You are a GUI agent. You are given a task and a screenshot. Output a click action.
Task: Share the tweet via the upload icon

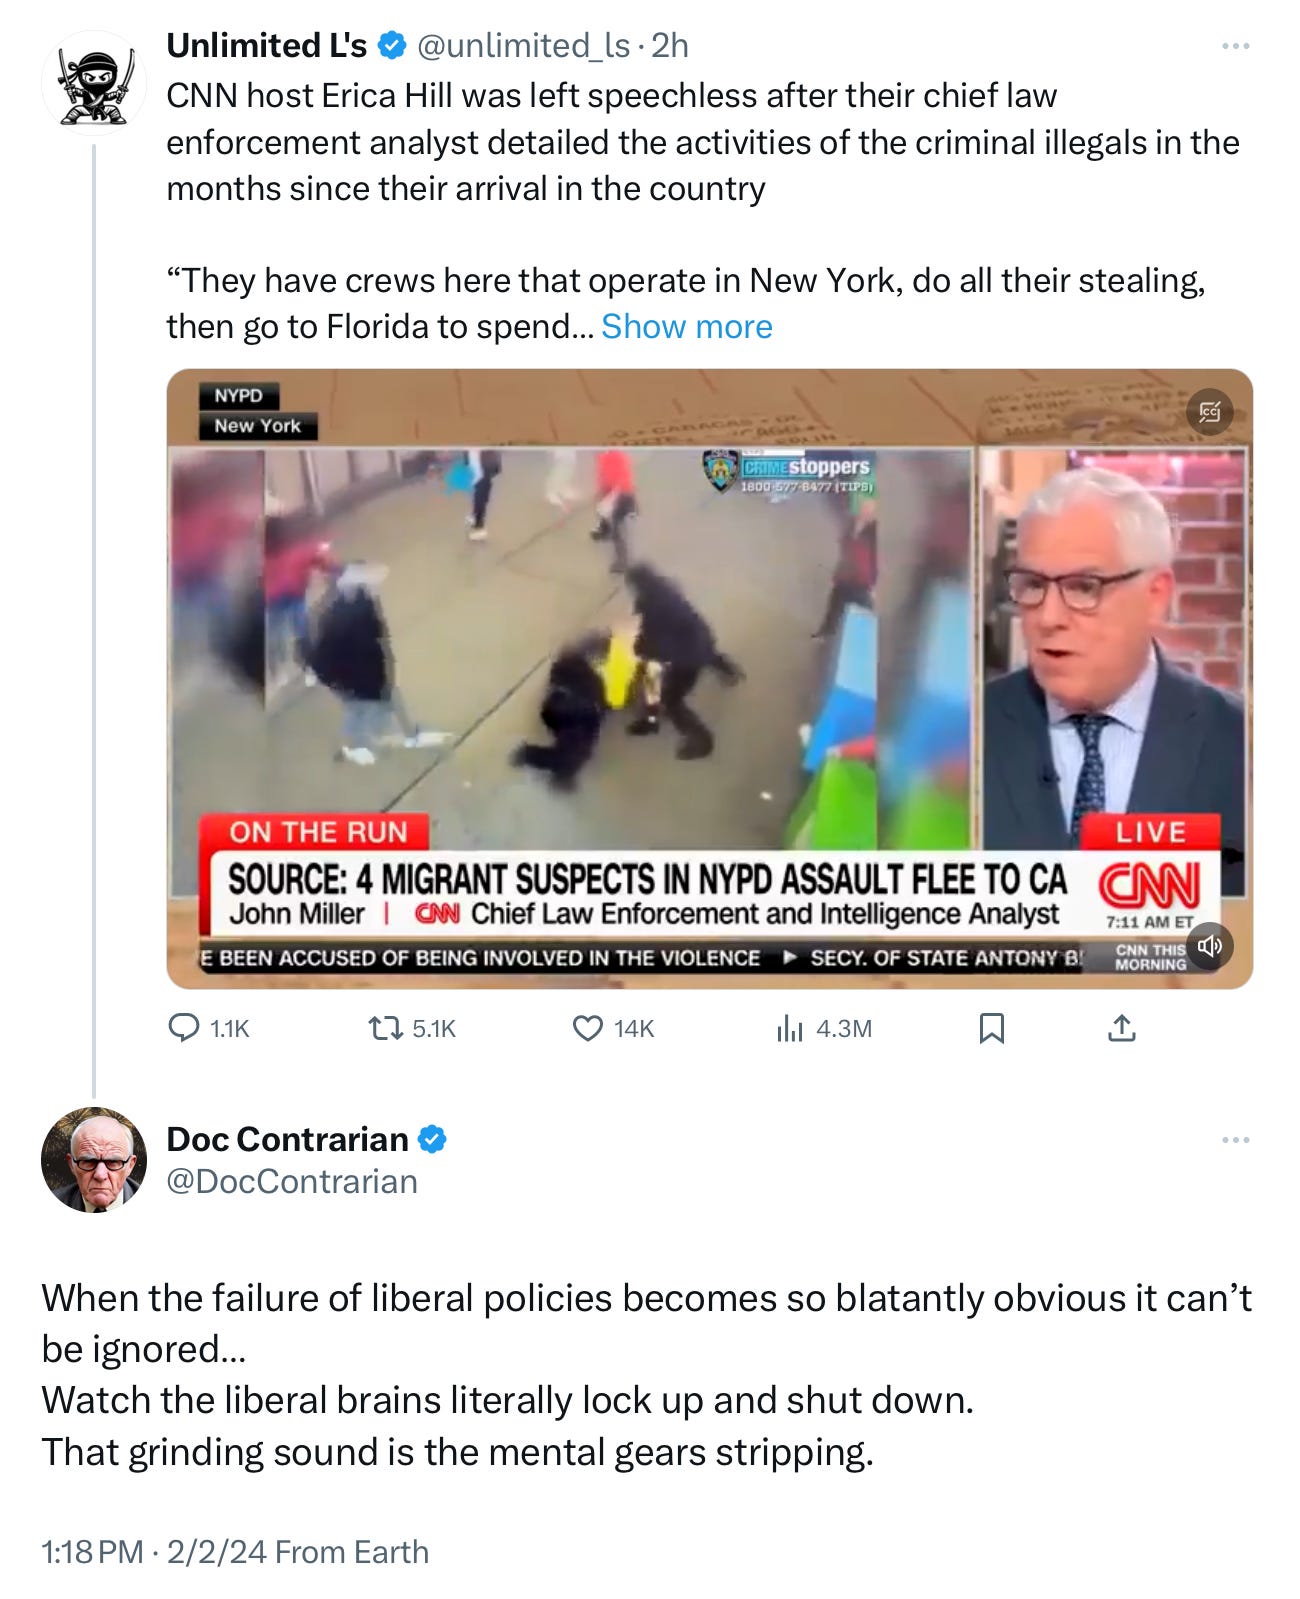pos(1122,1028)
